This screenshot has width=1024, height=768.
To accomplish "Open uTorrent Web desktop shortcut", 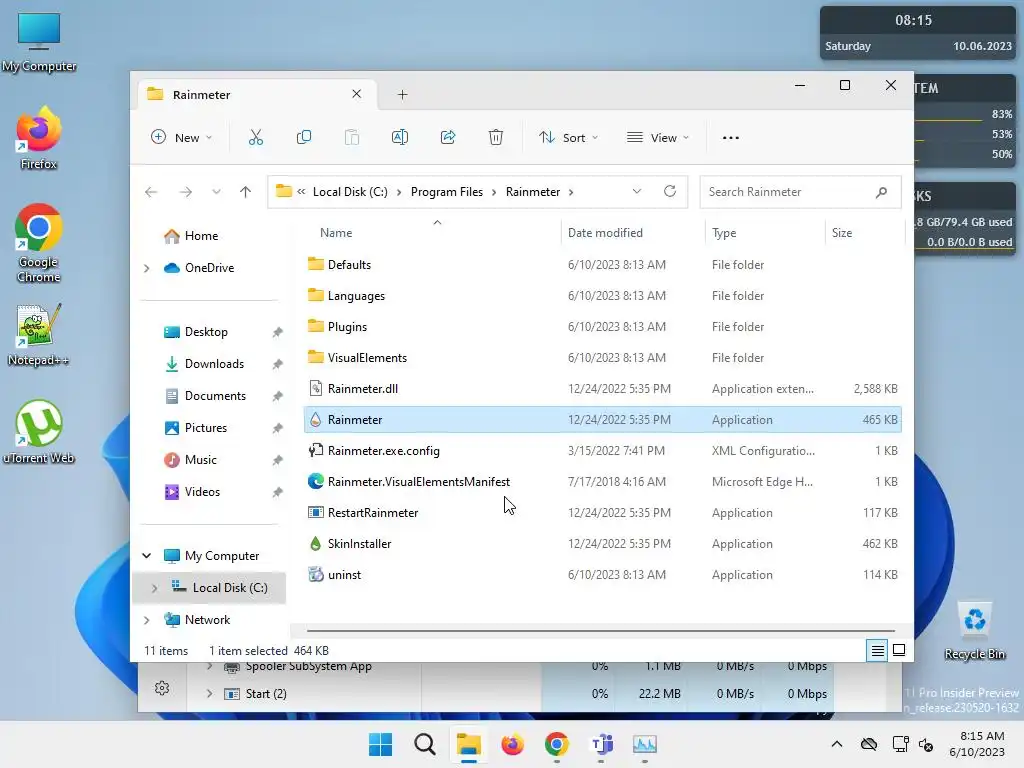I will pyautogui.click(x=39, y=432).
